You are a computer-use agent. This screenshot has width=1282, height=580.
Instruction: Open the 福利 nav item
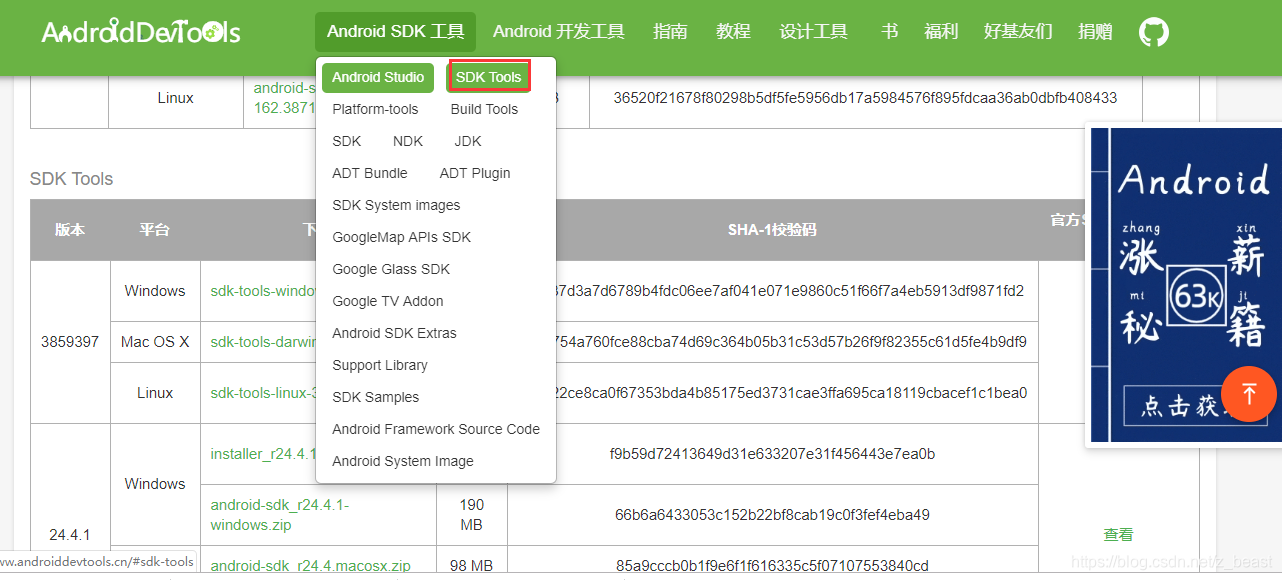point(941,32)
